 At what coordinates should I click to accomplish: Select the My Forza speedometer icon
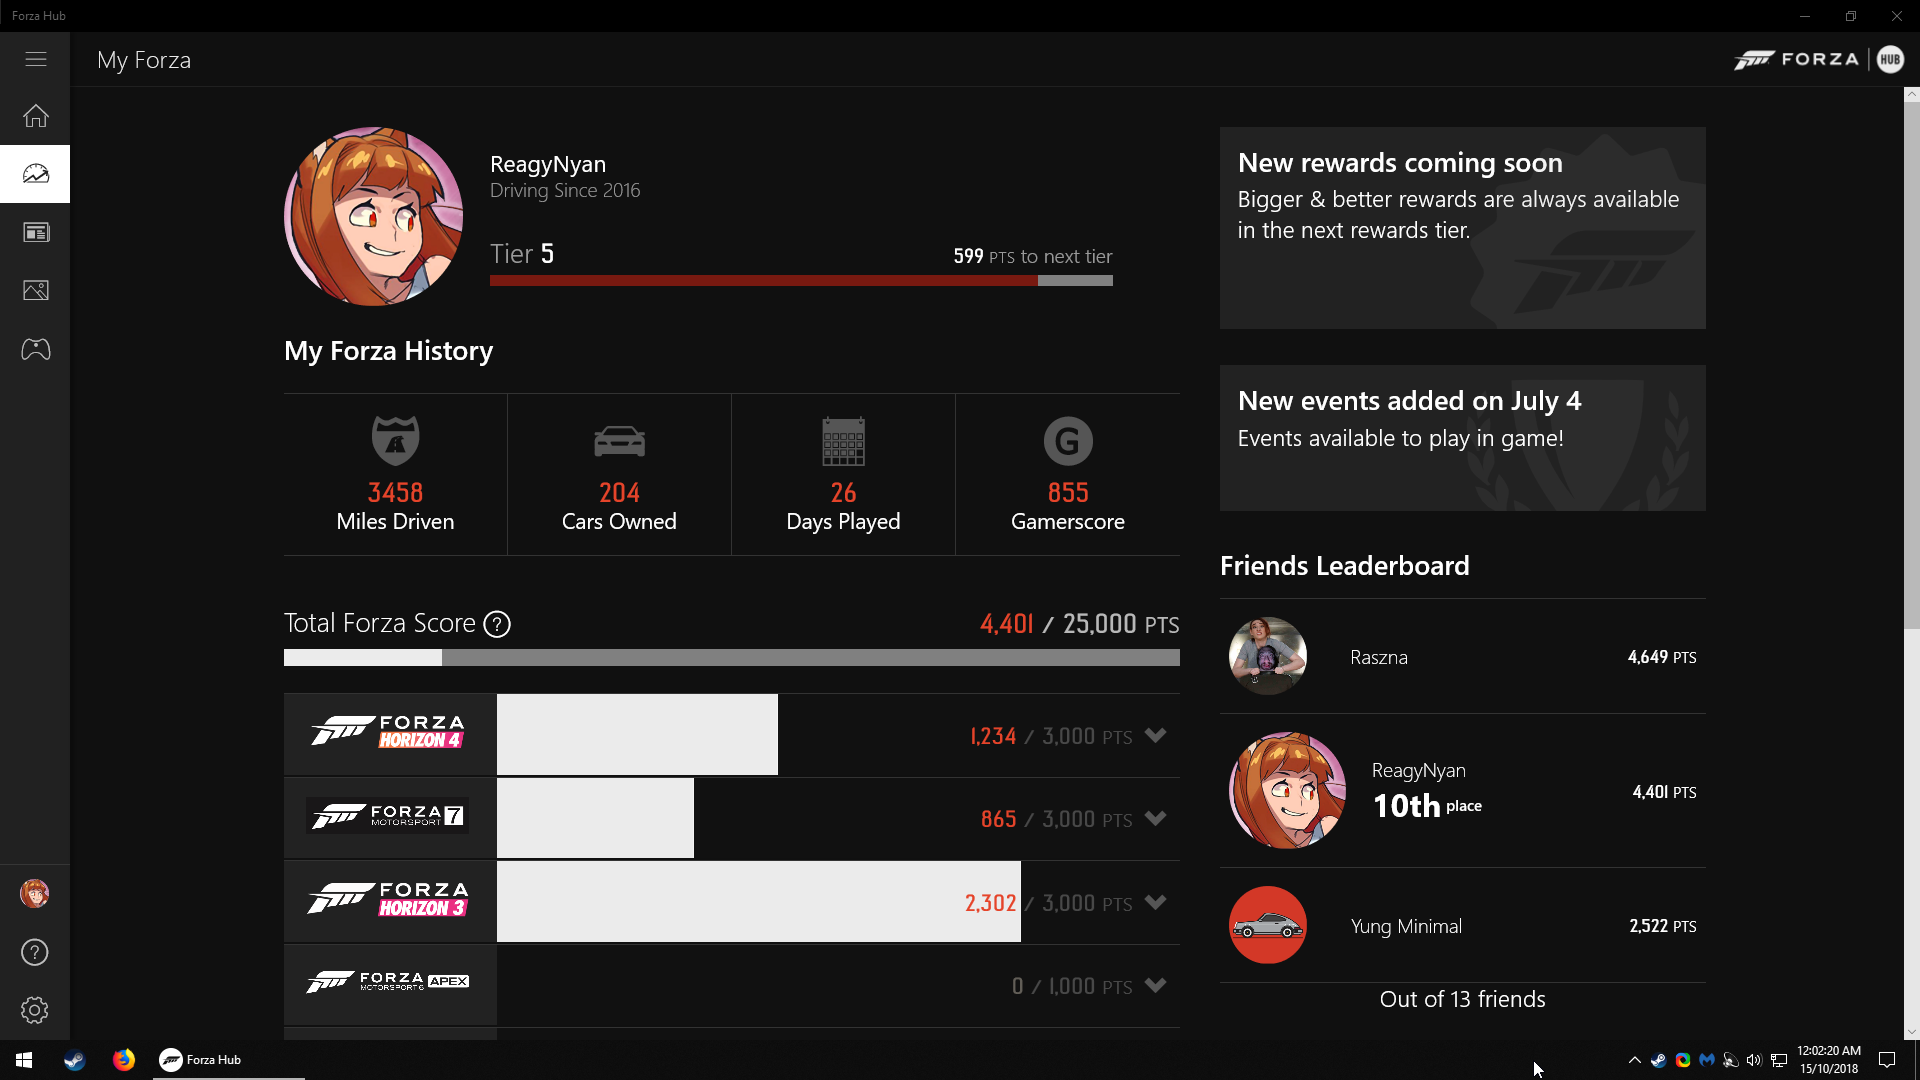(x=35, y=174)
